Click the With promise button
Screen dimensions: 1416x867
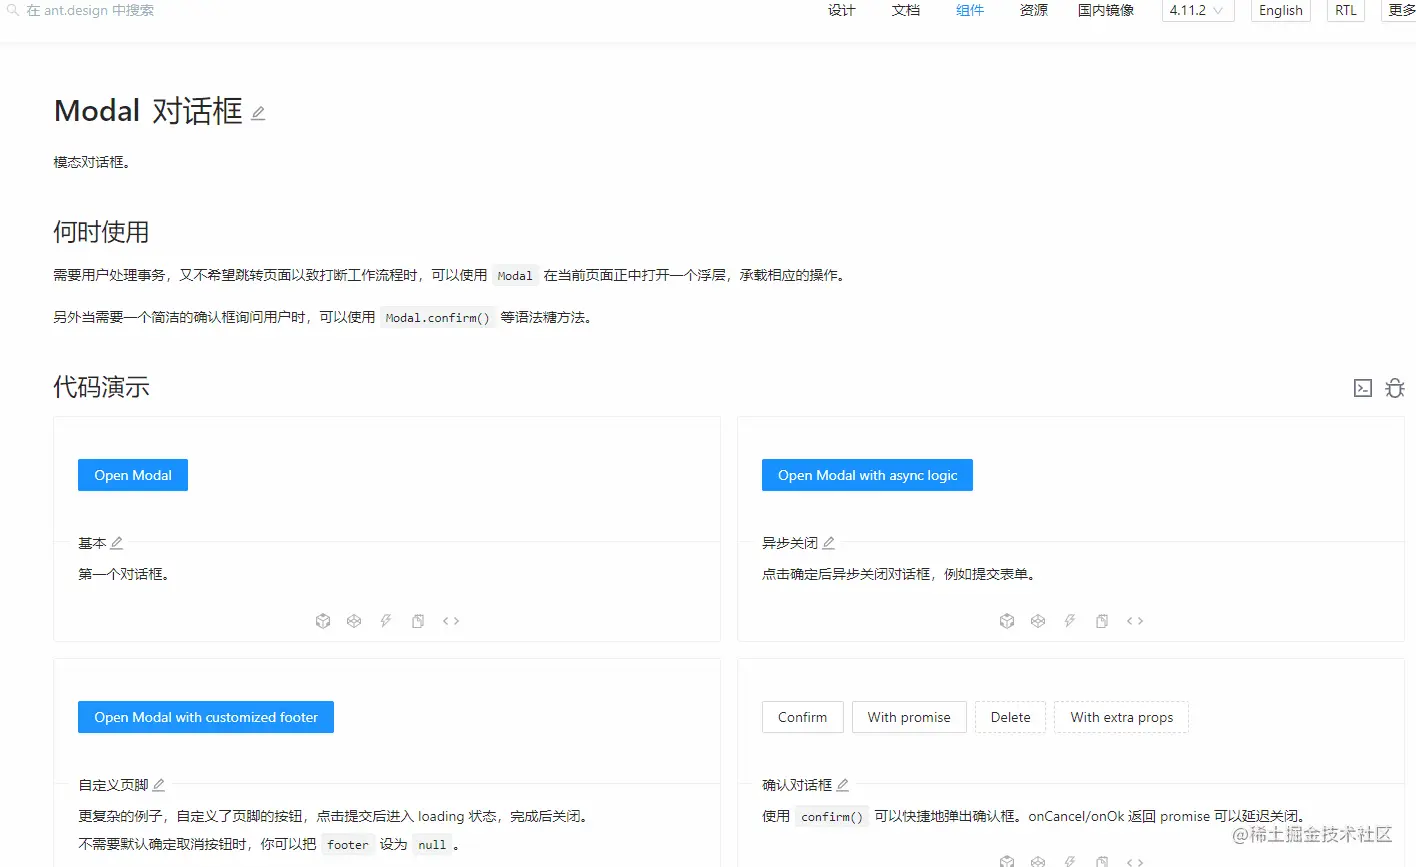click(909, 717)
